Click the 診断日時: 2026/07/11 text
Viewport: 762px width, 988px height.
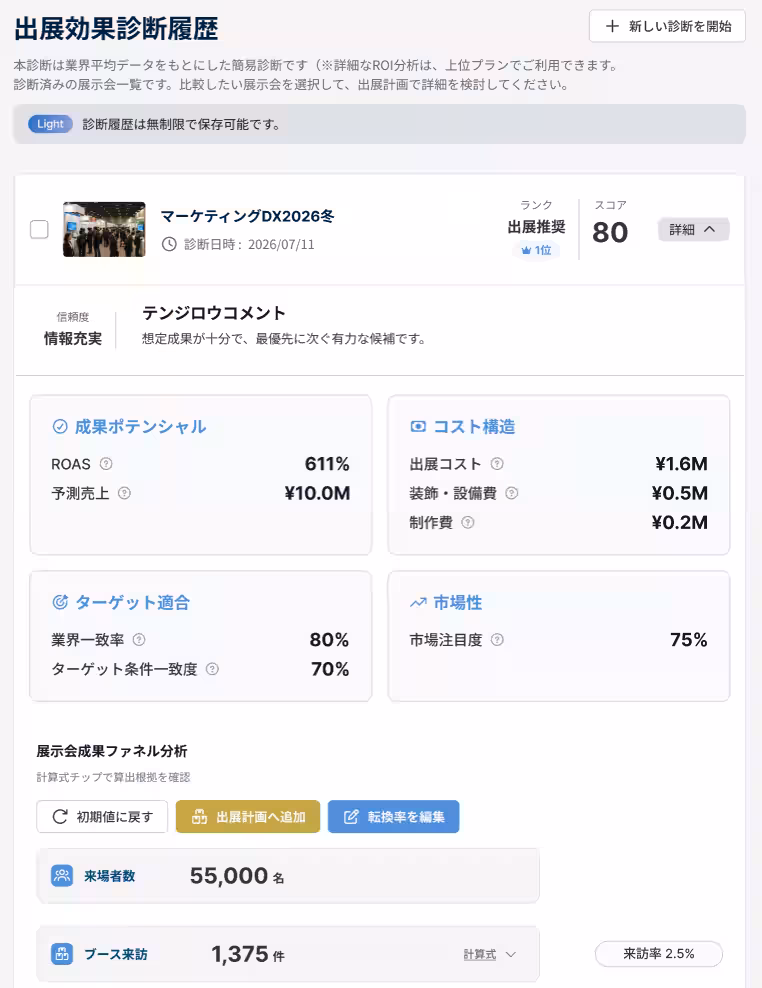pos(249,244)
